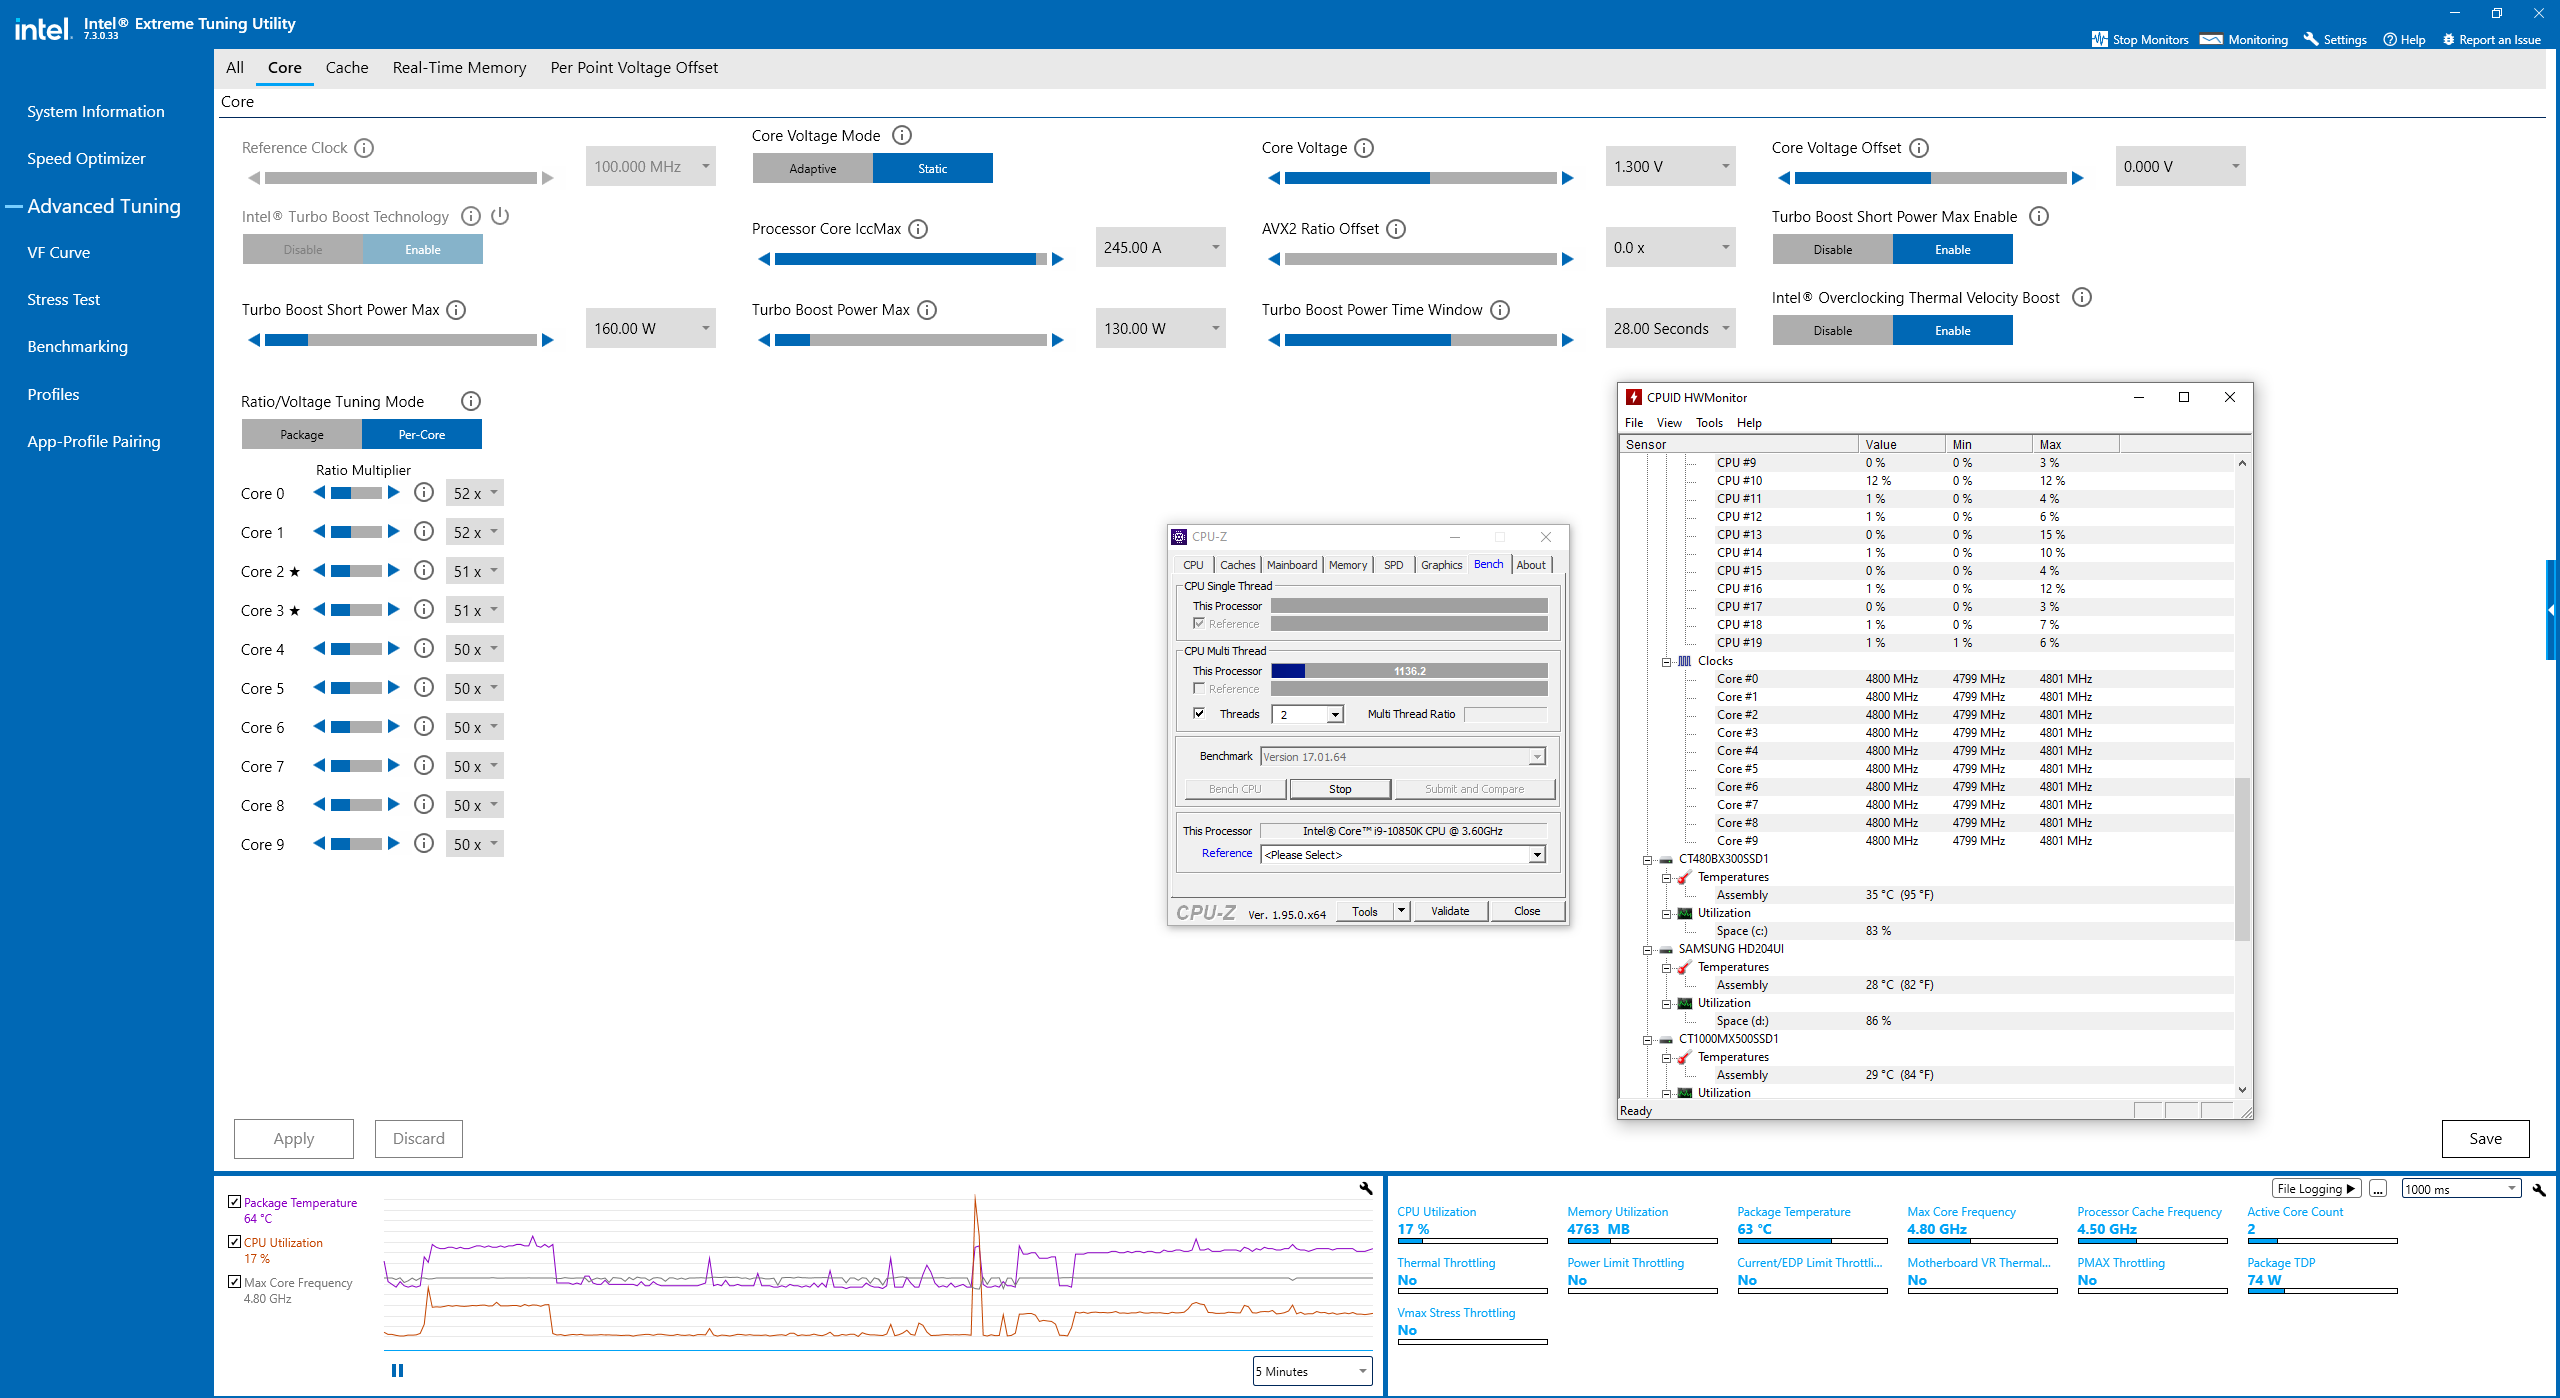Click the Core 0 ratio info icon
2560x1398 pixels.
point(424,493)
